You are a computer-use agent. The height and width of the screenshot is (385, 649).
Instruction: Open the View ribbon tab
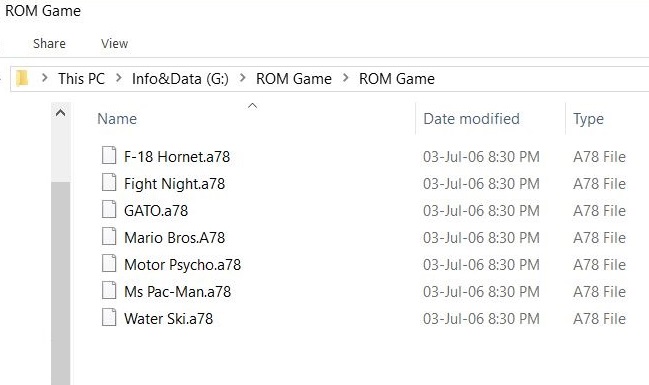pos(115,43)
